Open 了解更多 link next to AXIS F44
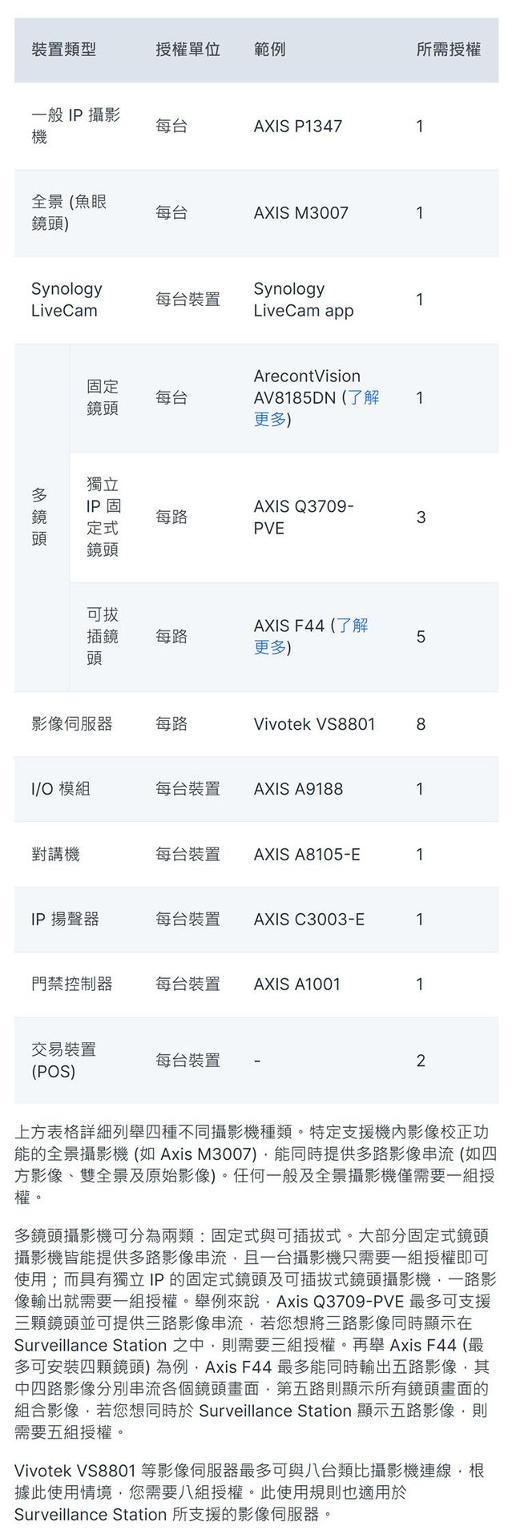The height and width of the screenshot is (1538, 512). pyautogui.click(x=311, y=636)
